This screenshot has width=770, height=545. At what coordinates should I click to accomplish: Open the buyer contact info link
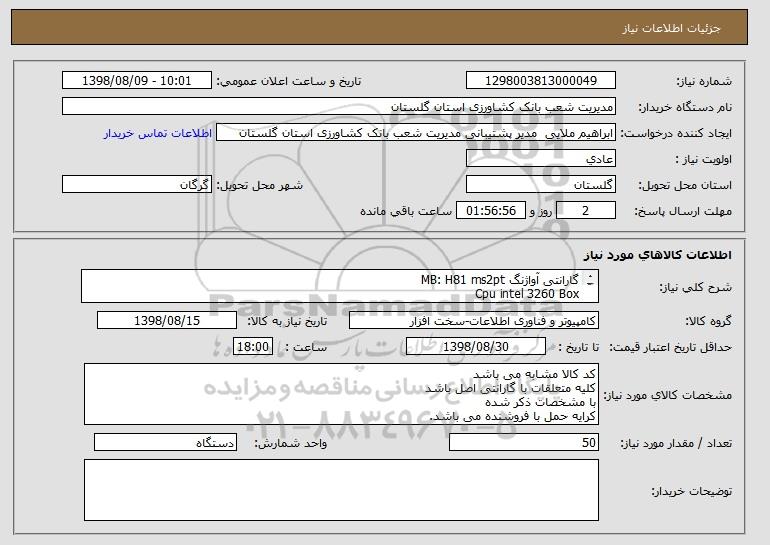point(158,133)
